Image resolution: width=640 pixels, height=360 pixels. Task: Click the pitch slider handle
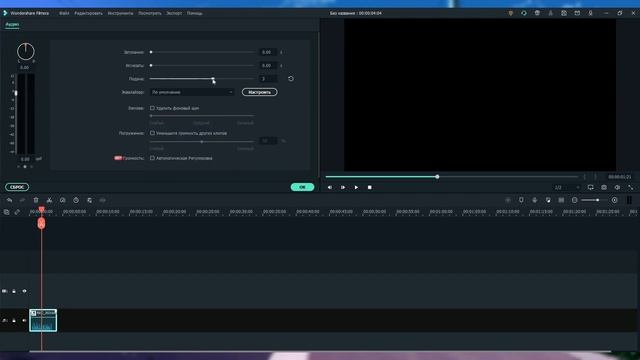click(x=213, y=78)
